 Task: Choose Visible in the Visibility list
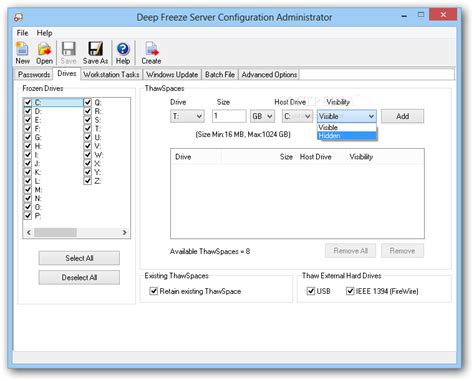pos(347,127)
